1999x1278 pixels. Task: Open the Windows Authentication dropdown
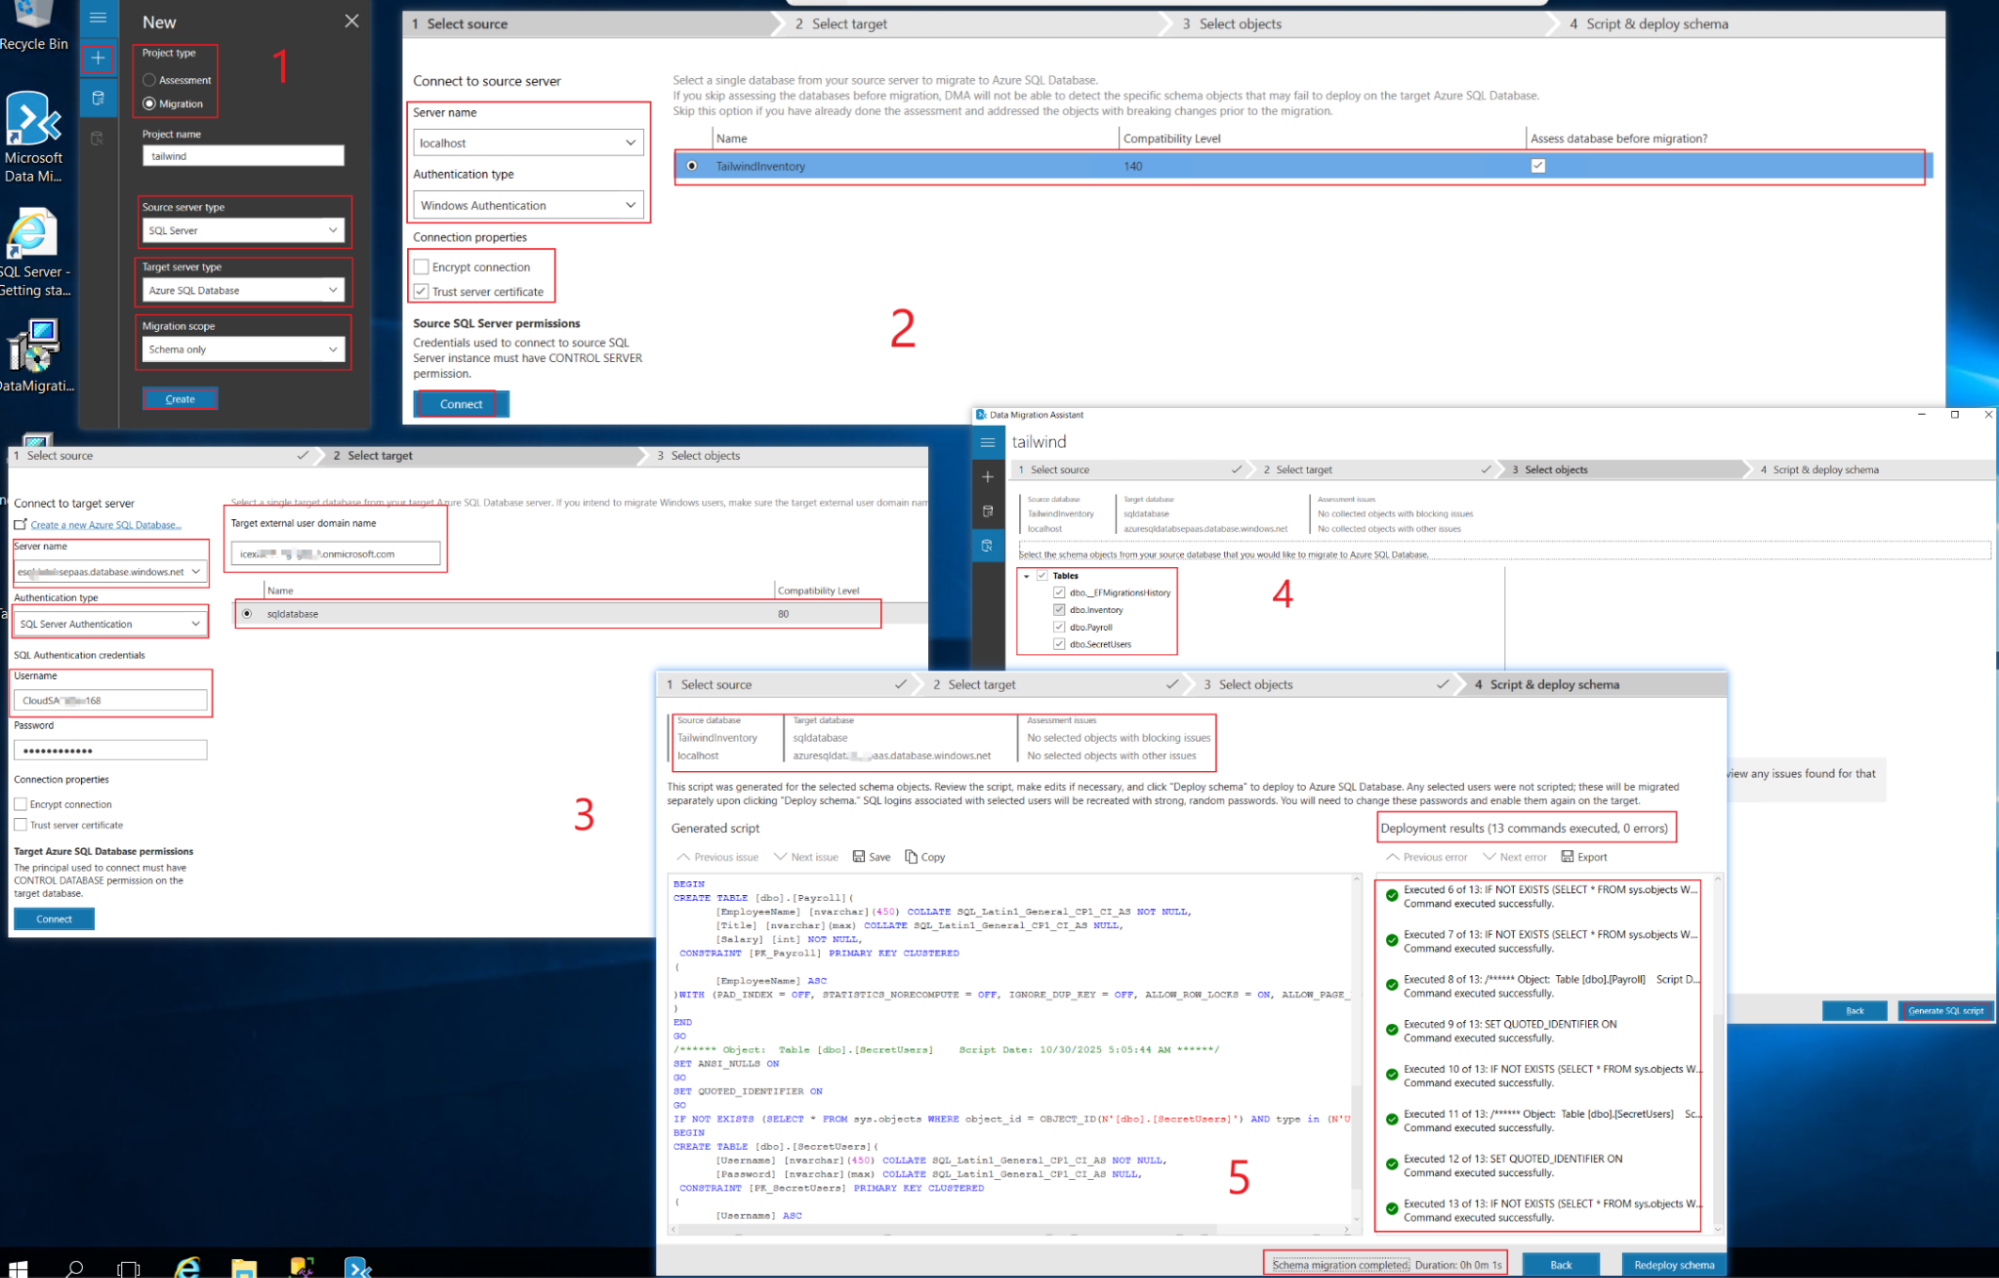click(527, 205)
